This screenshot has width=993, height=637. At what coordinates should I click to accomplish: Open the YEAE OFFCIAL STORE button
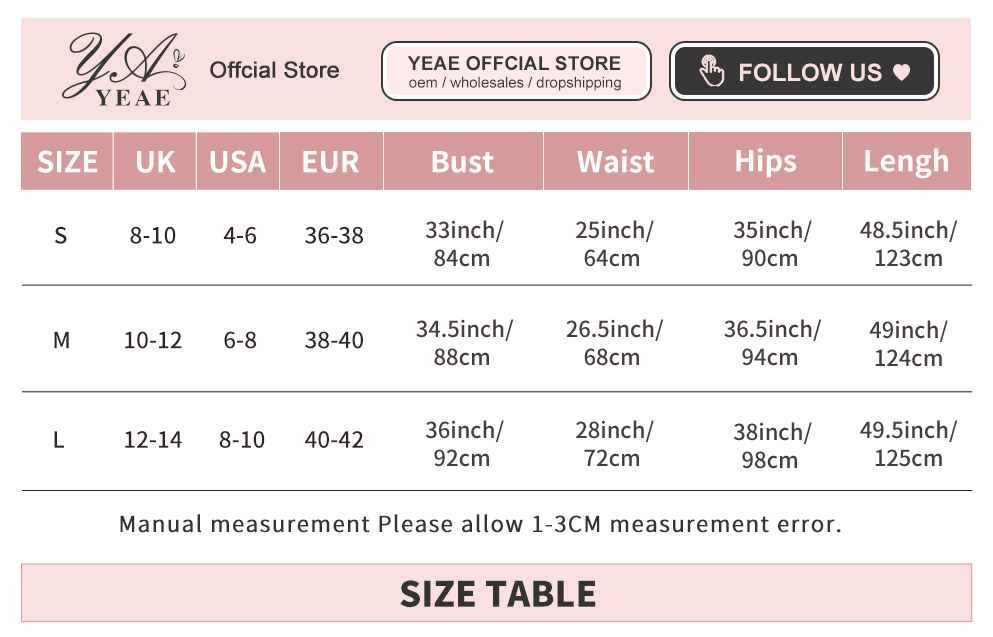point(516,71)
